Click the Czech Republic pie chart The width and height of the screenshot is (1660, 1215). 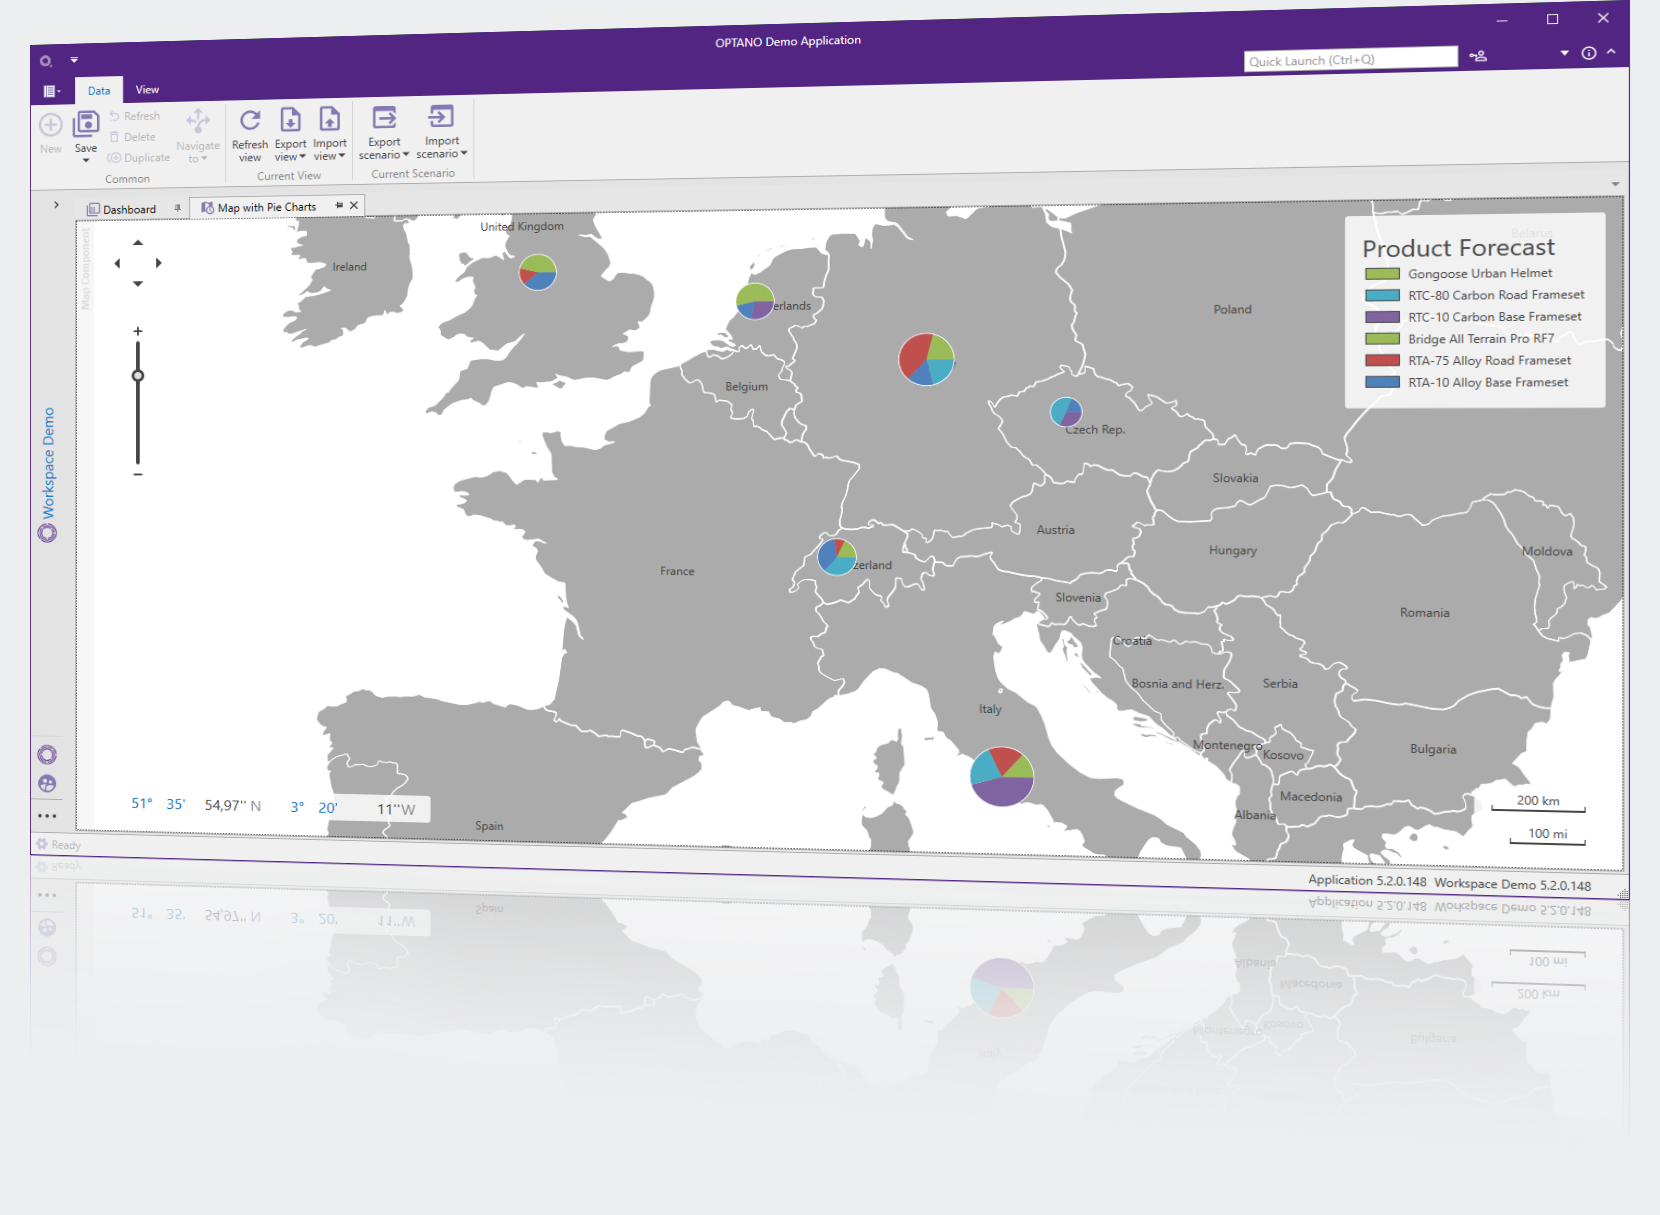click(x=1066, y=412)
